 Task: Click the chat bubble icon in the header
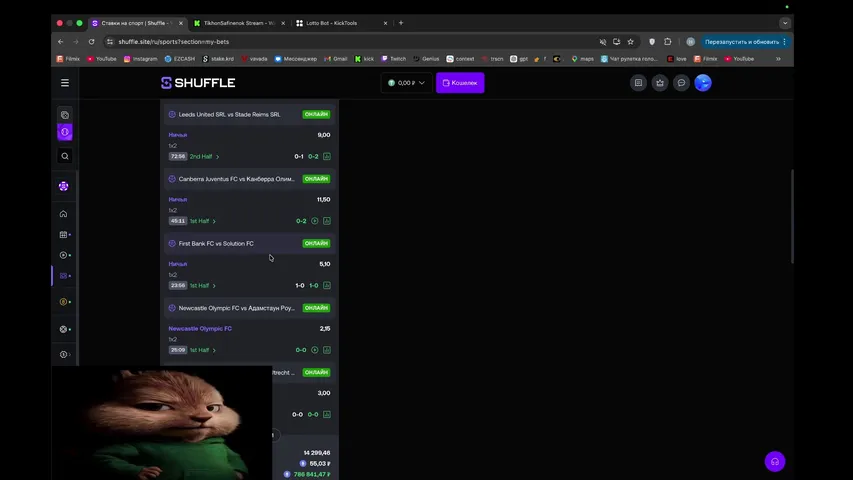[681, 83]
